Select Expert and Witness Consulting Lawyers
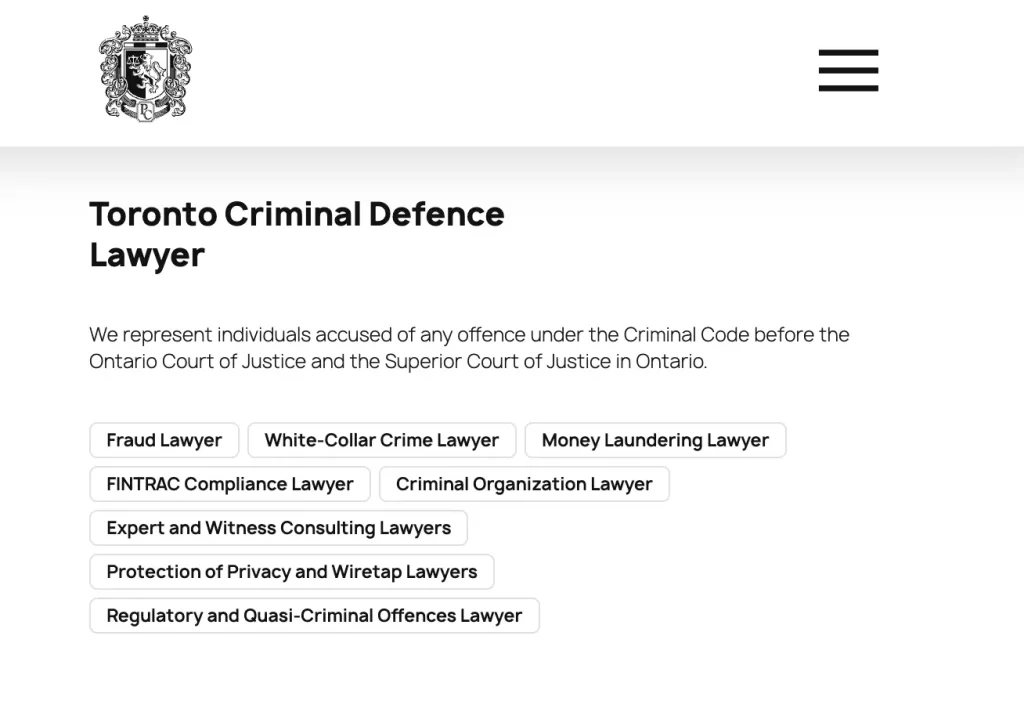1024x708 pixels. 278,528
